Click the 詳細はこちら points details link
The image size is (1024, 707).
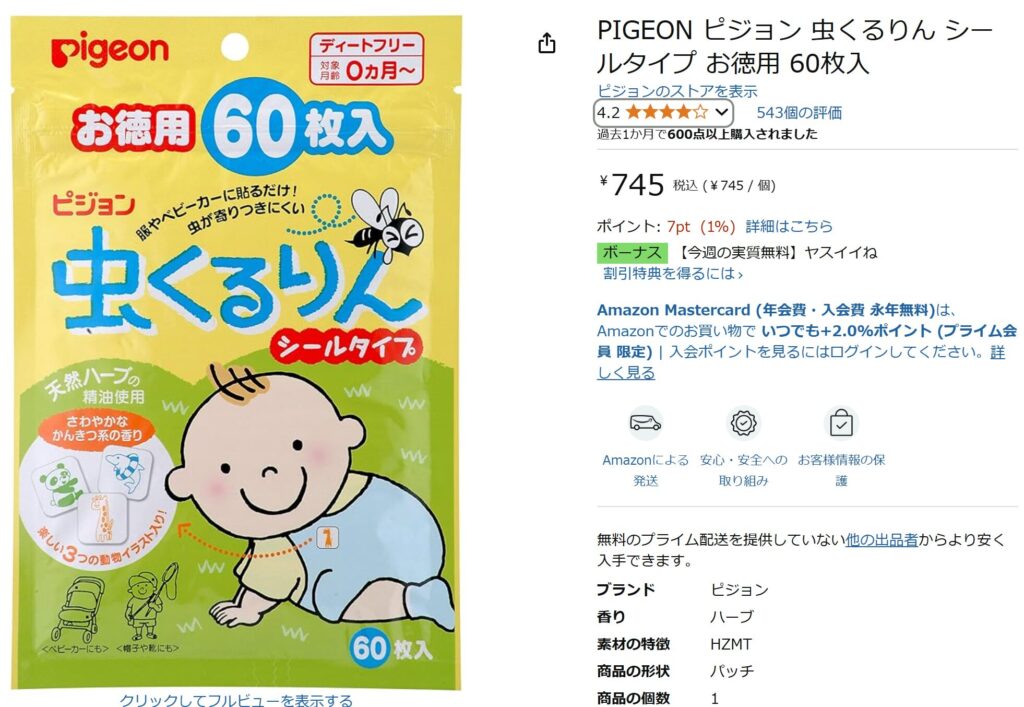[789, 227]
